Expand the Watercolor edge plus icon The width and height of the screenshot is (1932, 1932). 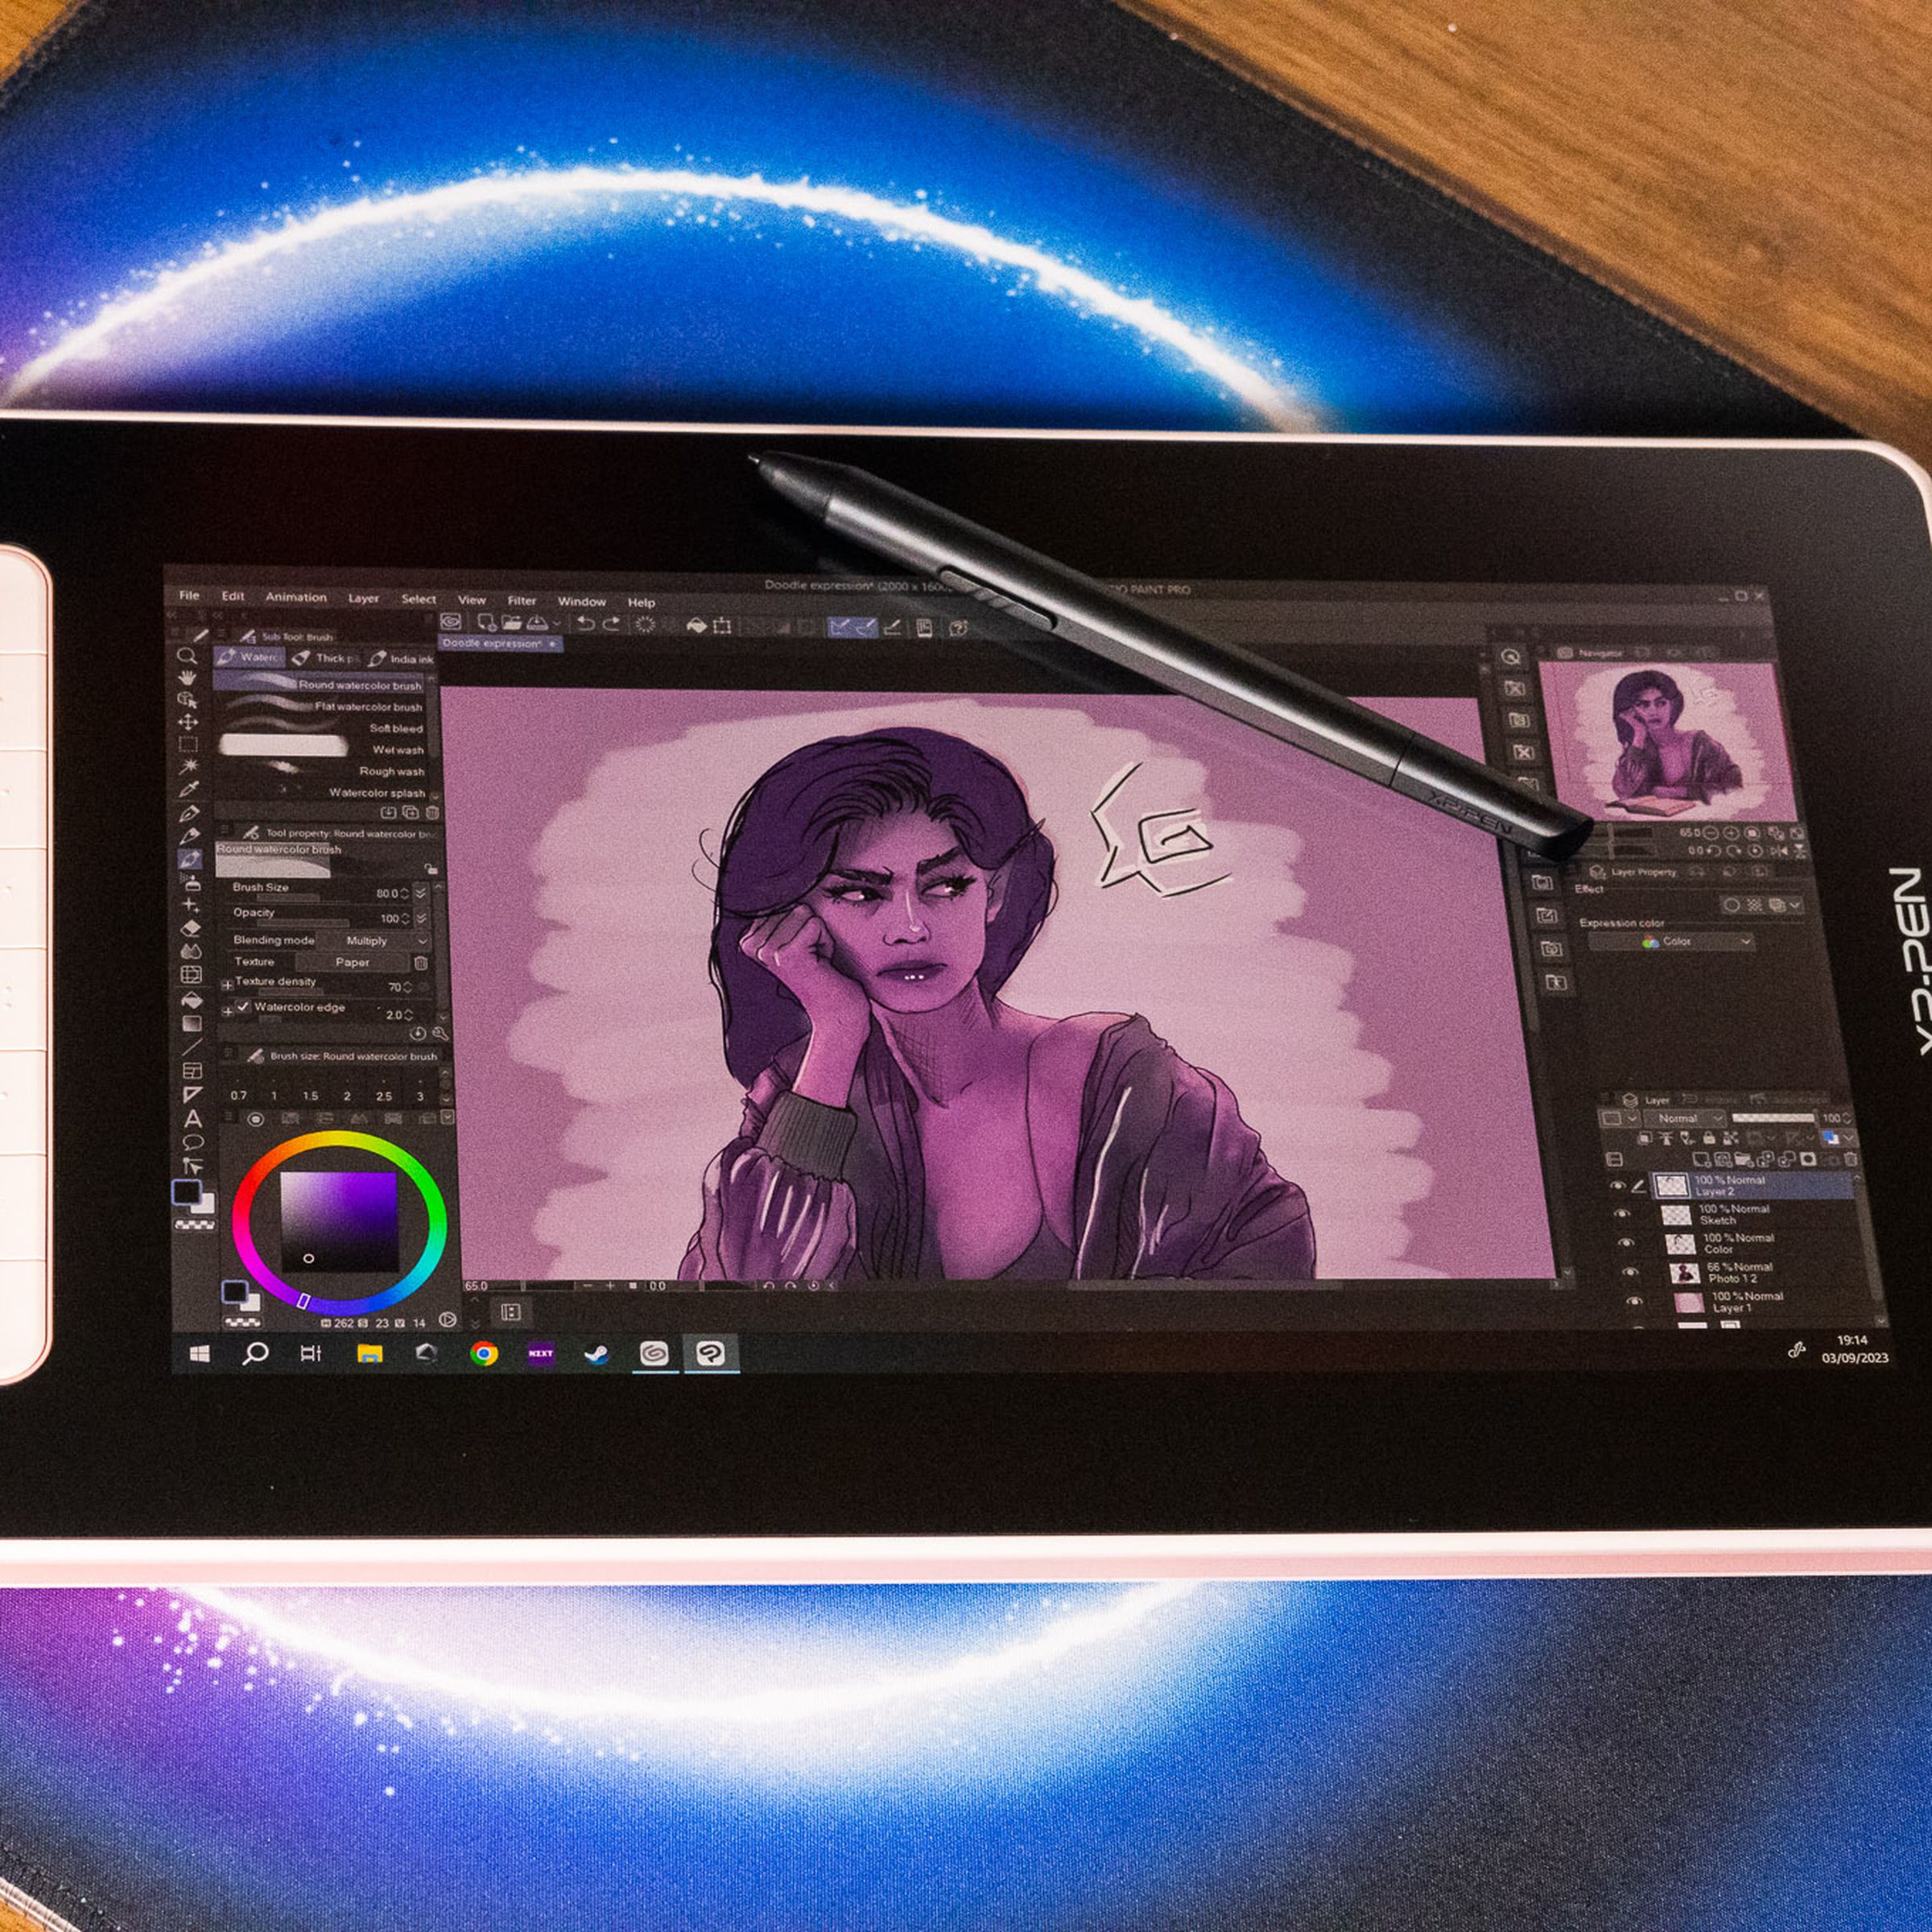(228, 1012)
